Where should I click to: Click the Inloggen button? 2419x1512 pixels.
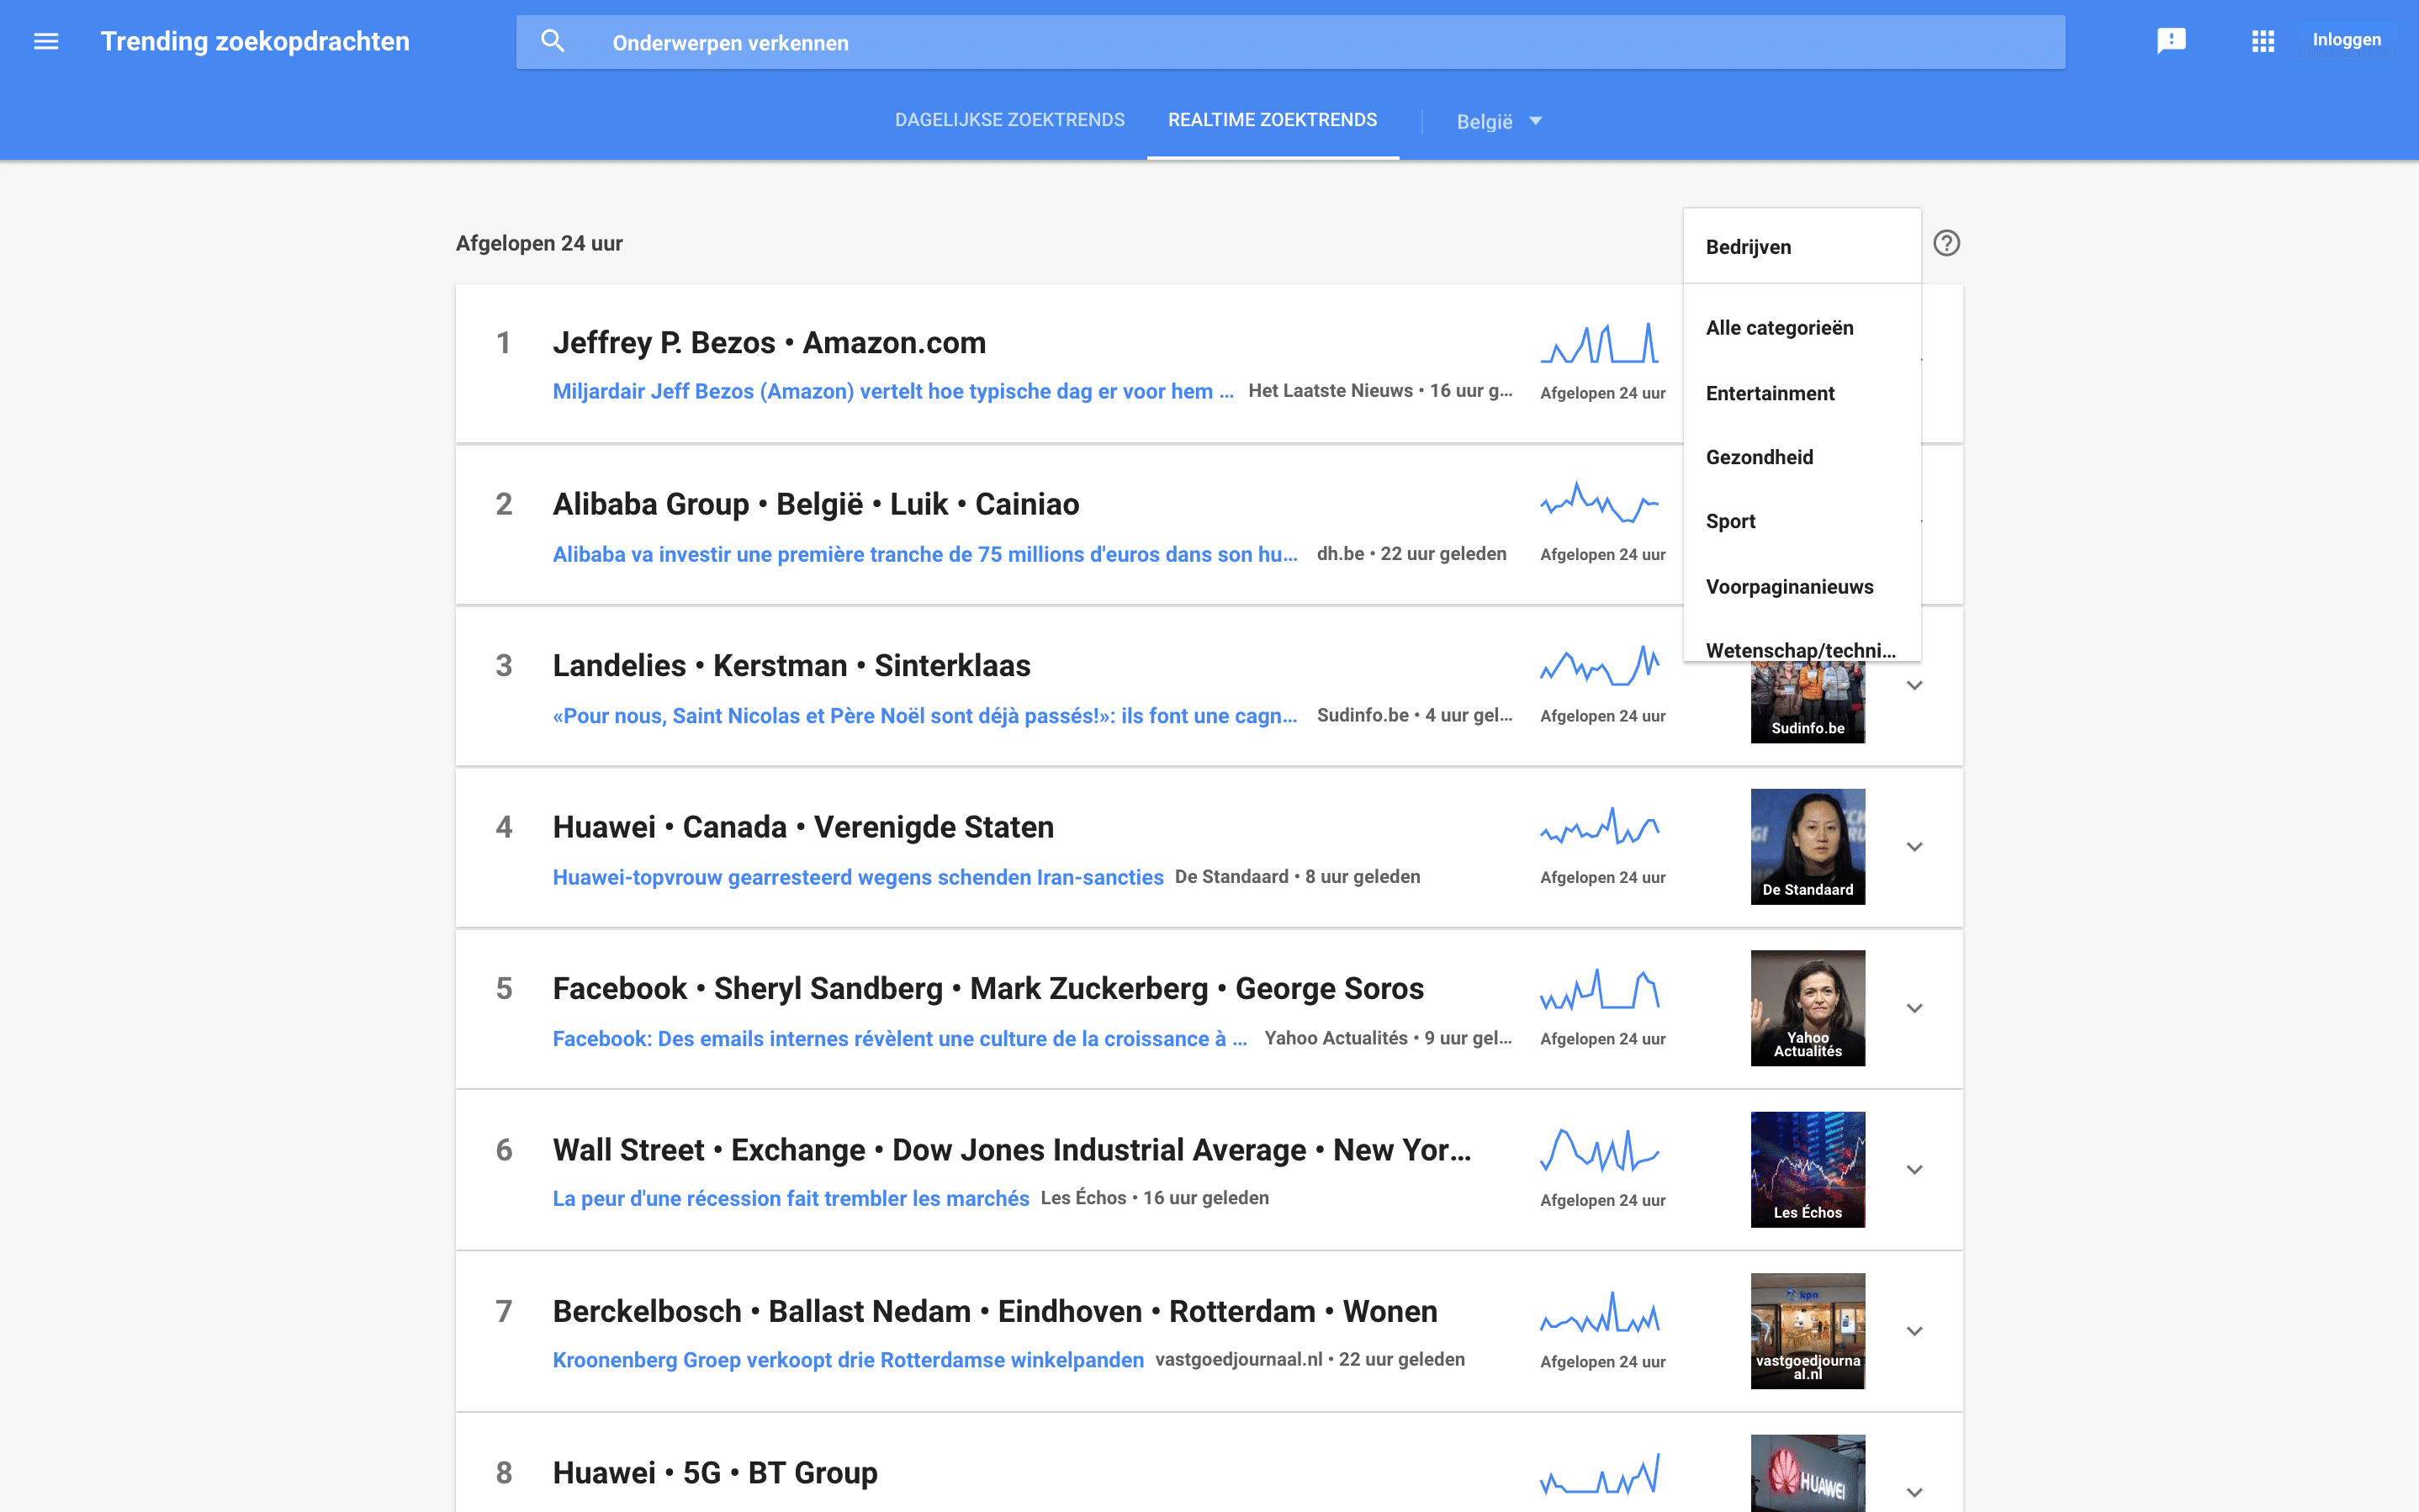[x=2346, y=40]
